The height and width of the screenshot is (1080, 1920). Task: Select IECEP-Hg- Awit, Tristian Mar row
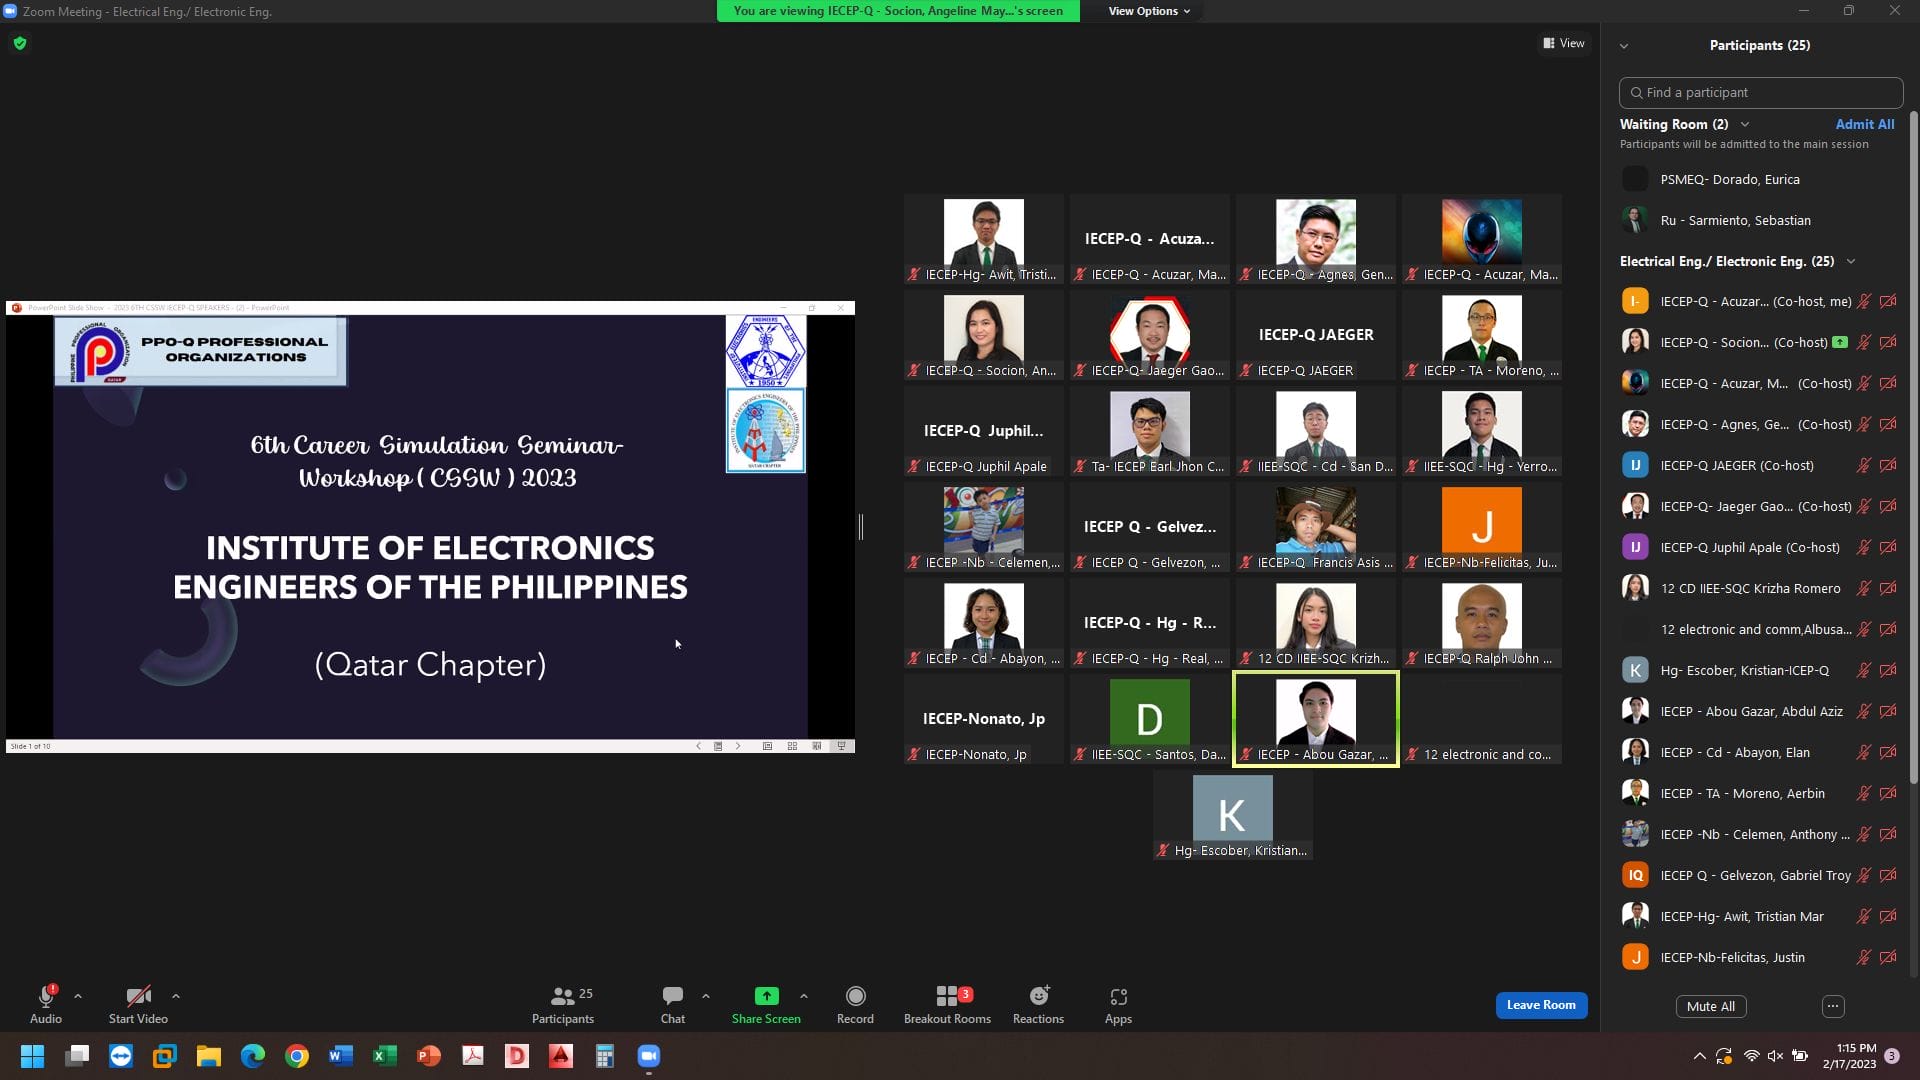click(x=1760, y=916)
